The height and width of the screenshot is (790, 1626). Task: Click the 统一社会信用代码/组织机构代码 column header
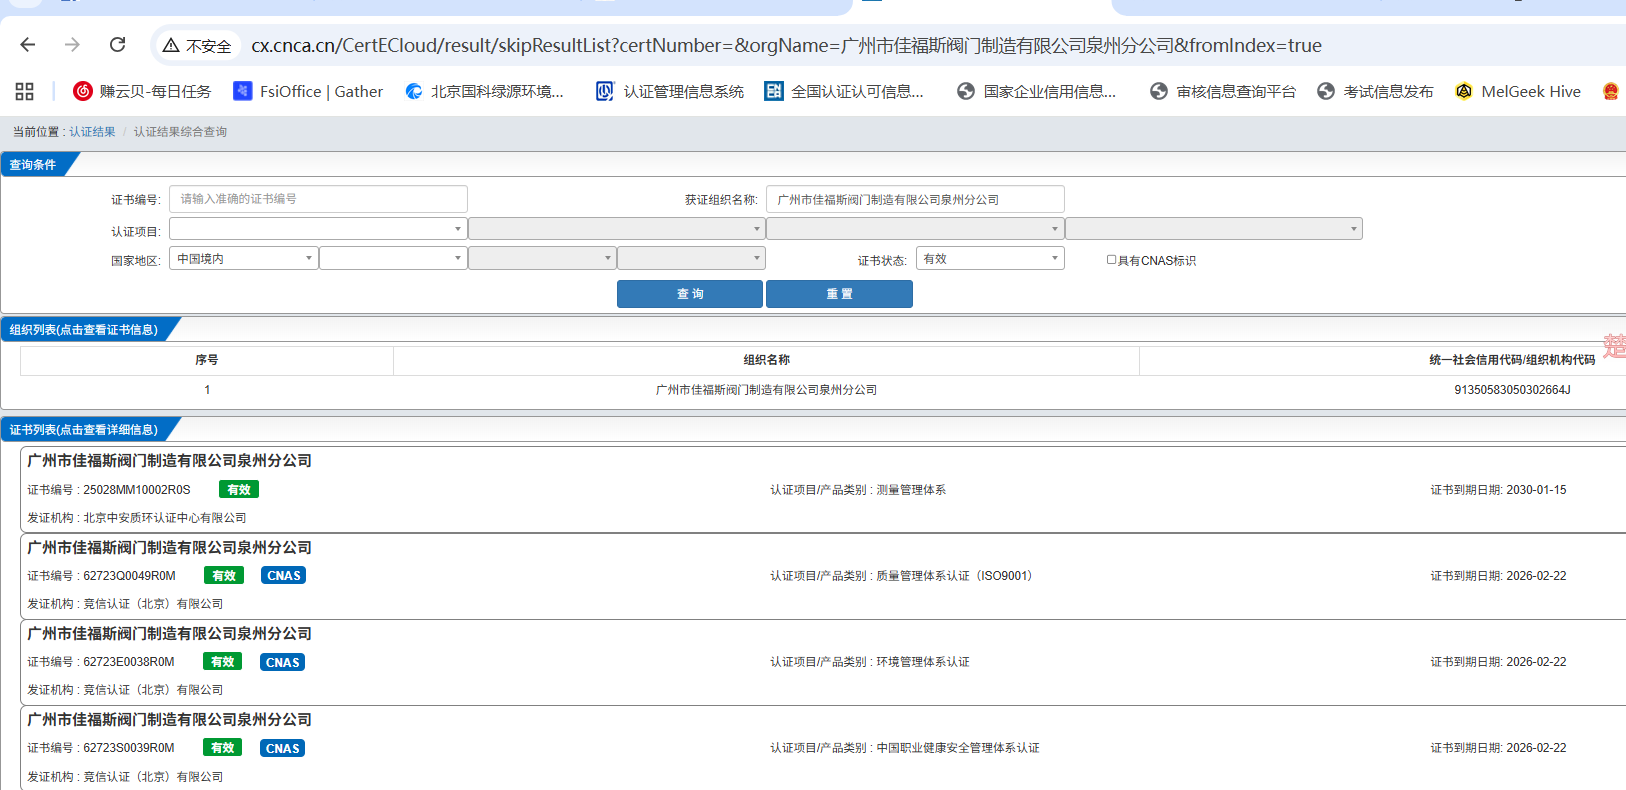[1512, 360]
